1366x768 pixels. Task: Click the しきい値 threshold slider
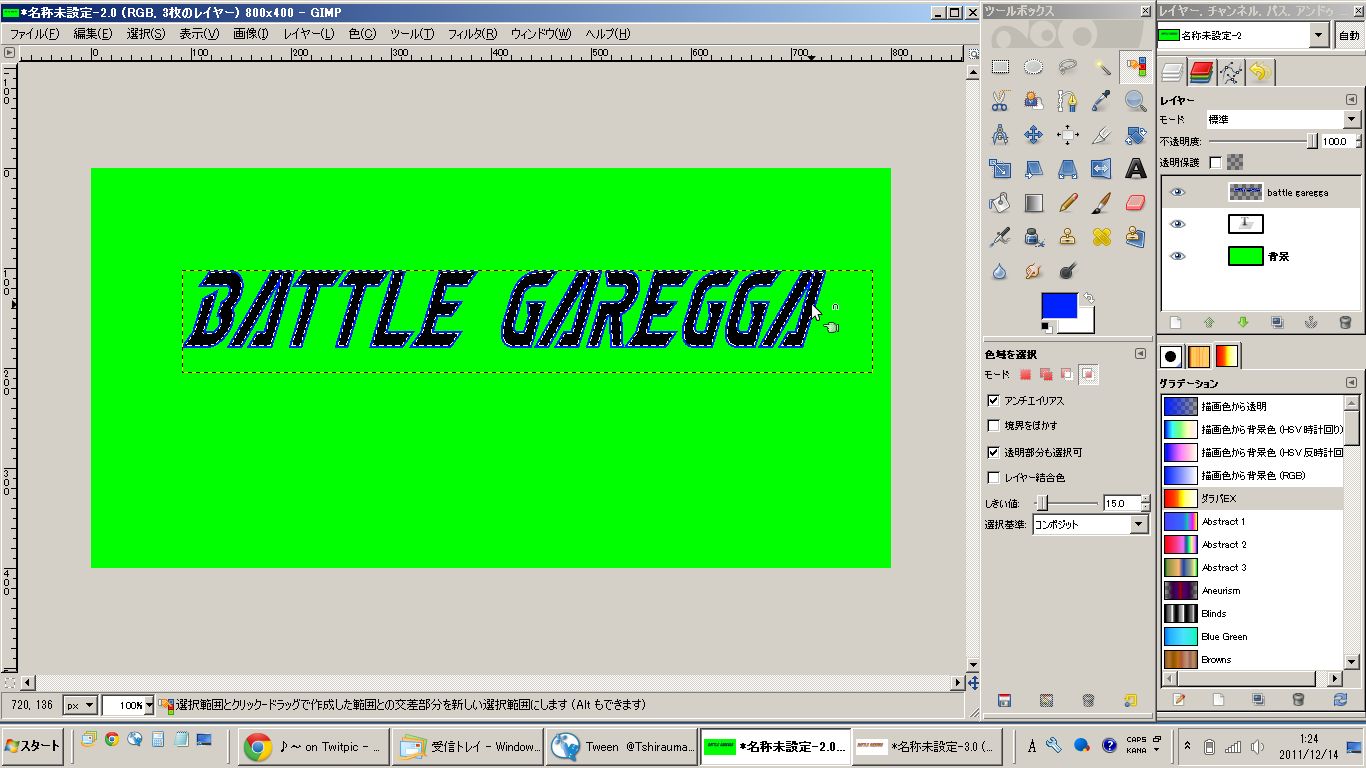[1065, 502]
